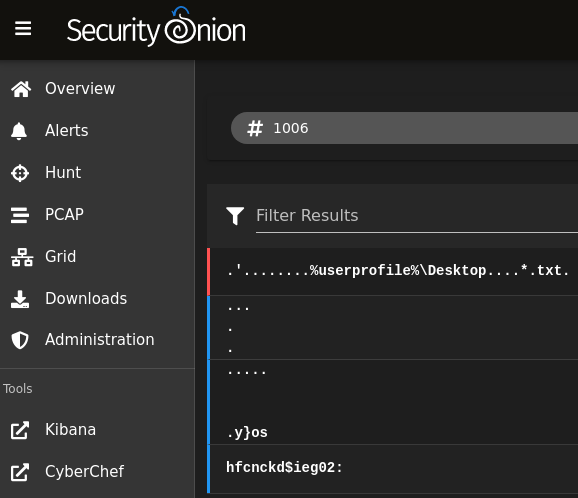This screenshot has height=498, width=578.
Task: Click the Downloads arrow icon
Action: 20,299
